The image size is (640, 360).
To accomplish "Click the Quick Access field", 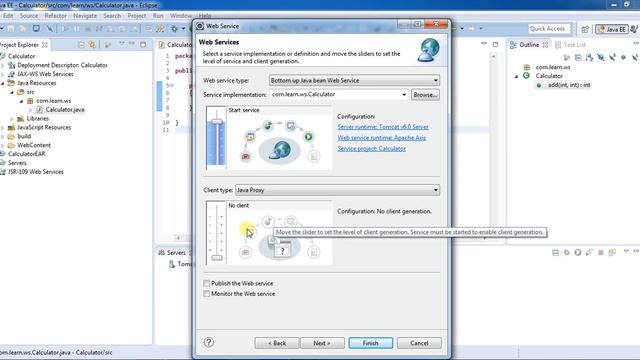I will click(549, 29).
